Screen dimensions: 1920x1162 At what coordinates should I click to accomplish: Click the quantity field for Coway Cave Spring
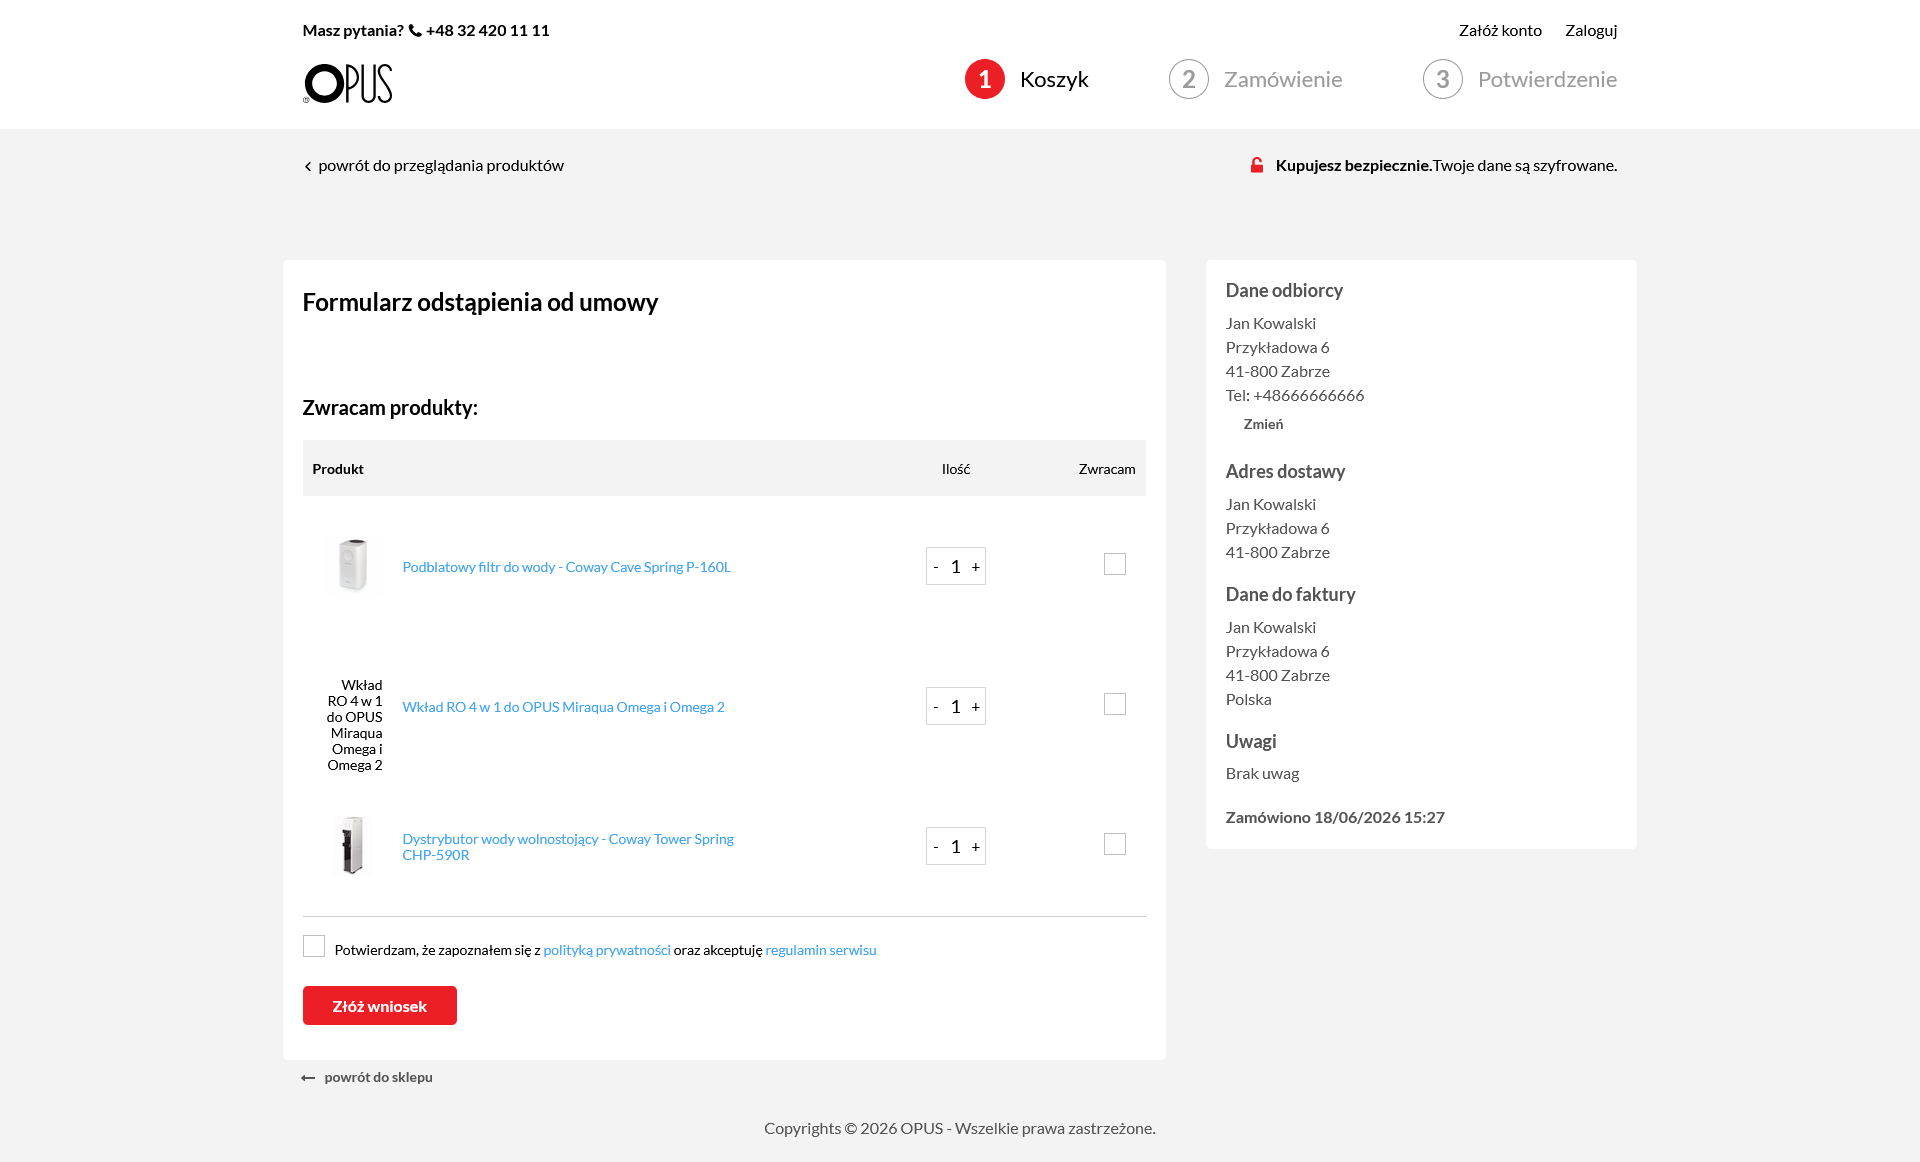pos(956,567)
